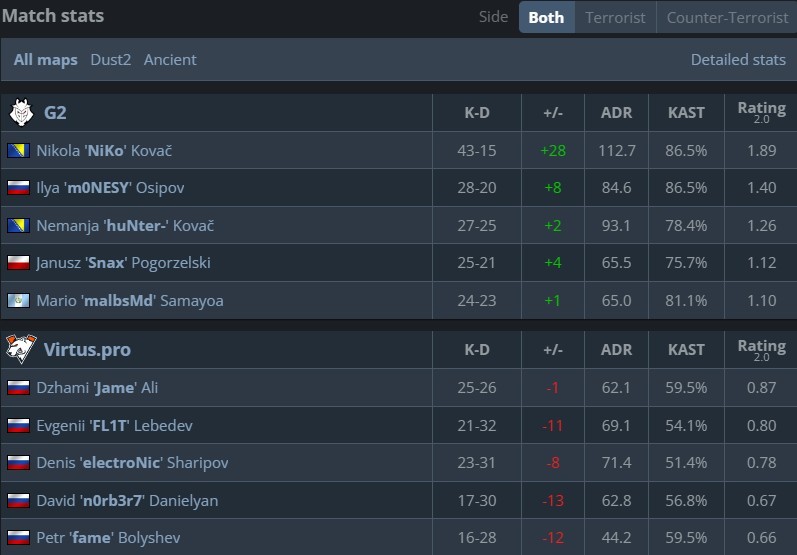Open Nikola 'NiKo' Kovač player profile
The height and width of the screenshot is (555, 797).
tap(105, 151)
